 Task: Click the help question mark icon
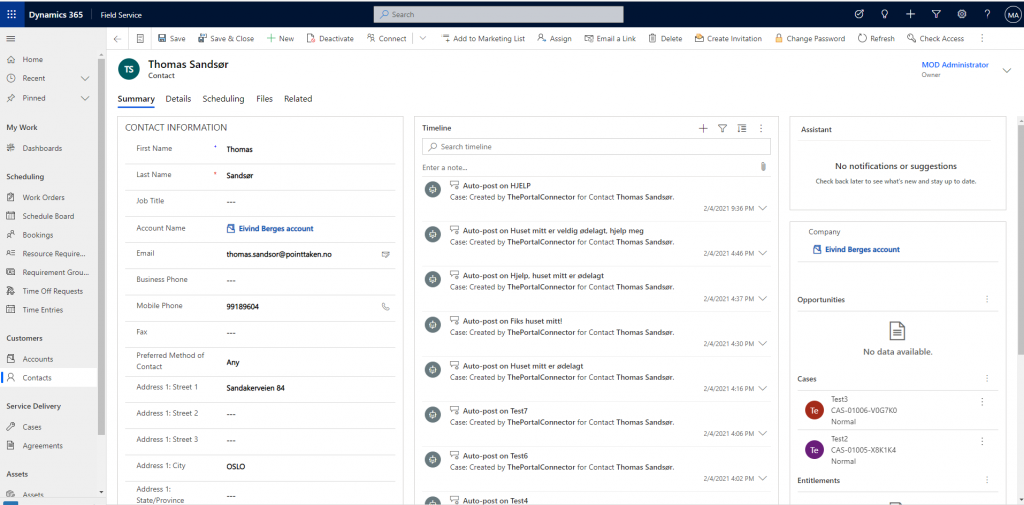point(987,14)
